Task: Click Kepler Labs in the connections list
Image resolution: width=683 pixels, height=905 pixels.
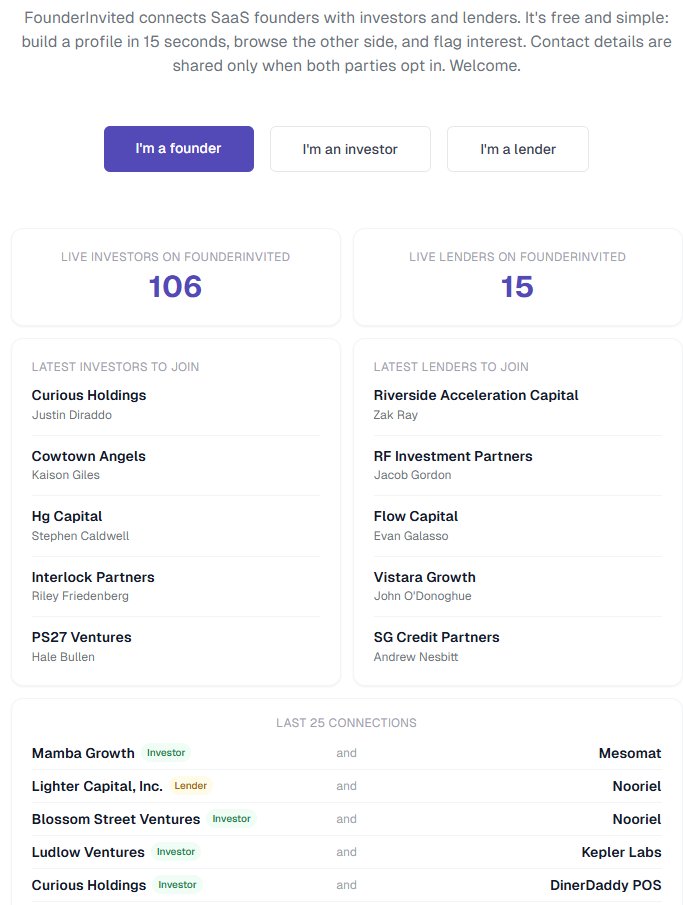Action: pos(621,852)
